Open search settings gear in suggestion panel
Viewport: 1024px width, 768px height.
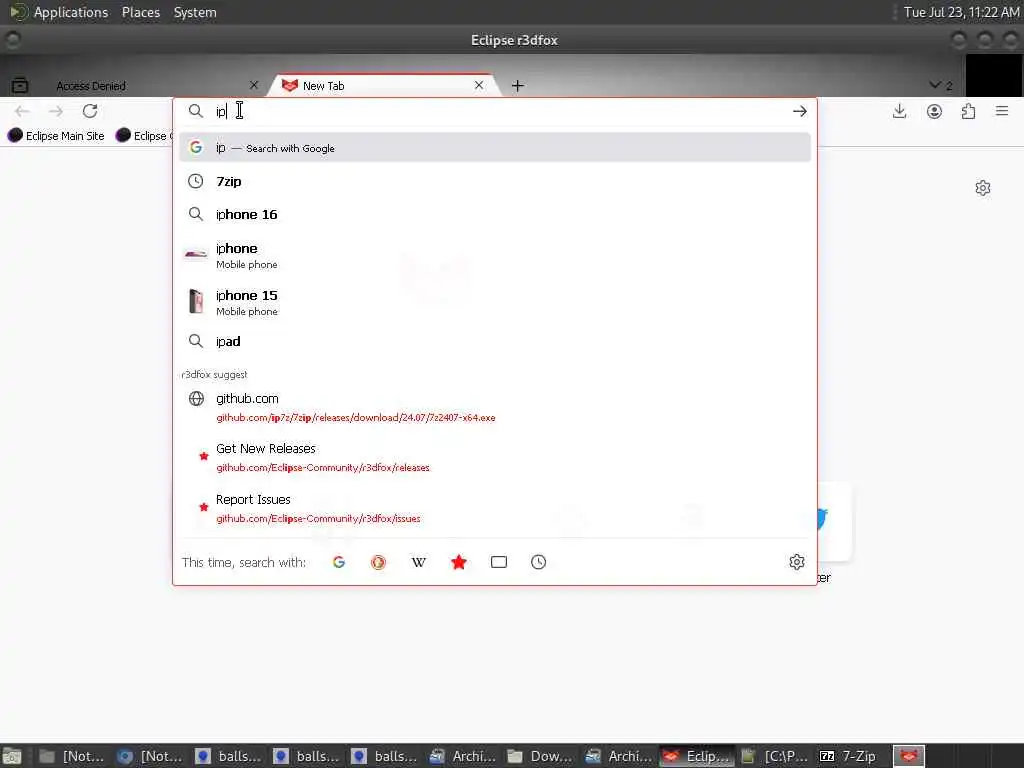[797, 562]
